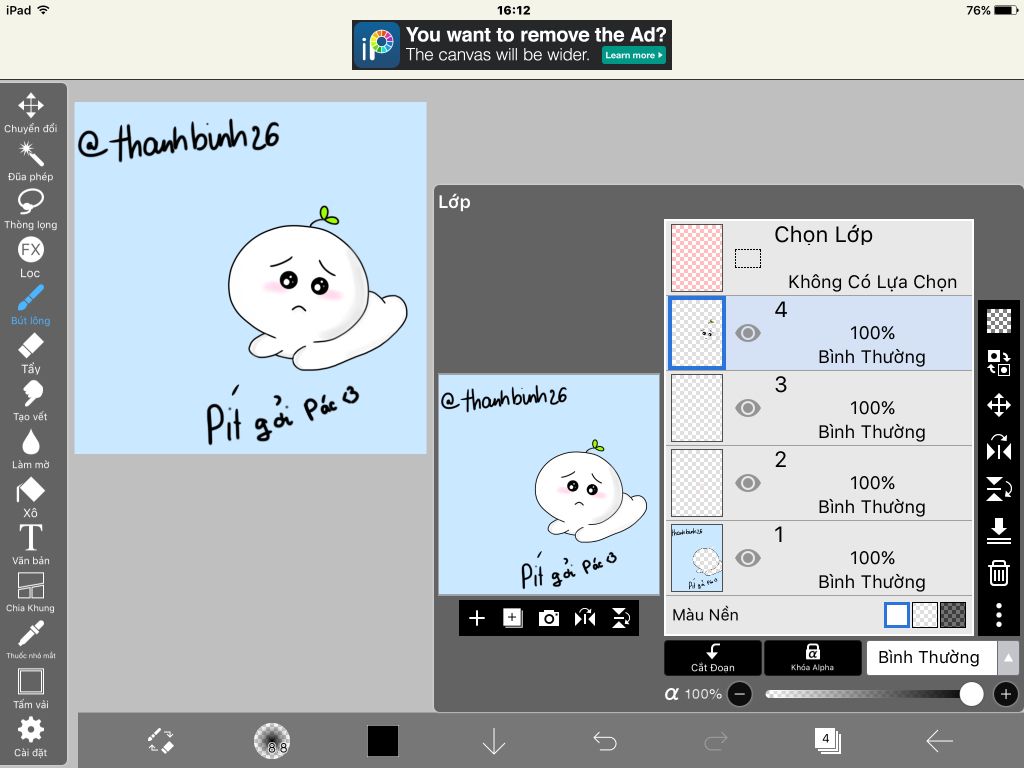Click the down arrow in bottom bar
The image size is (1024, 768).
pyautogui.click(x=494, y=741)
